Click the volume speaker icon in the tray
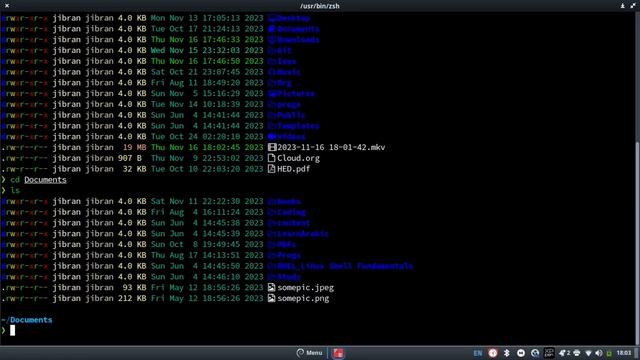Viewport: 640px width, 360px height. pos(598,353)
